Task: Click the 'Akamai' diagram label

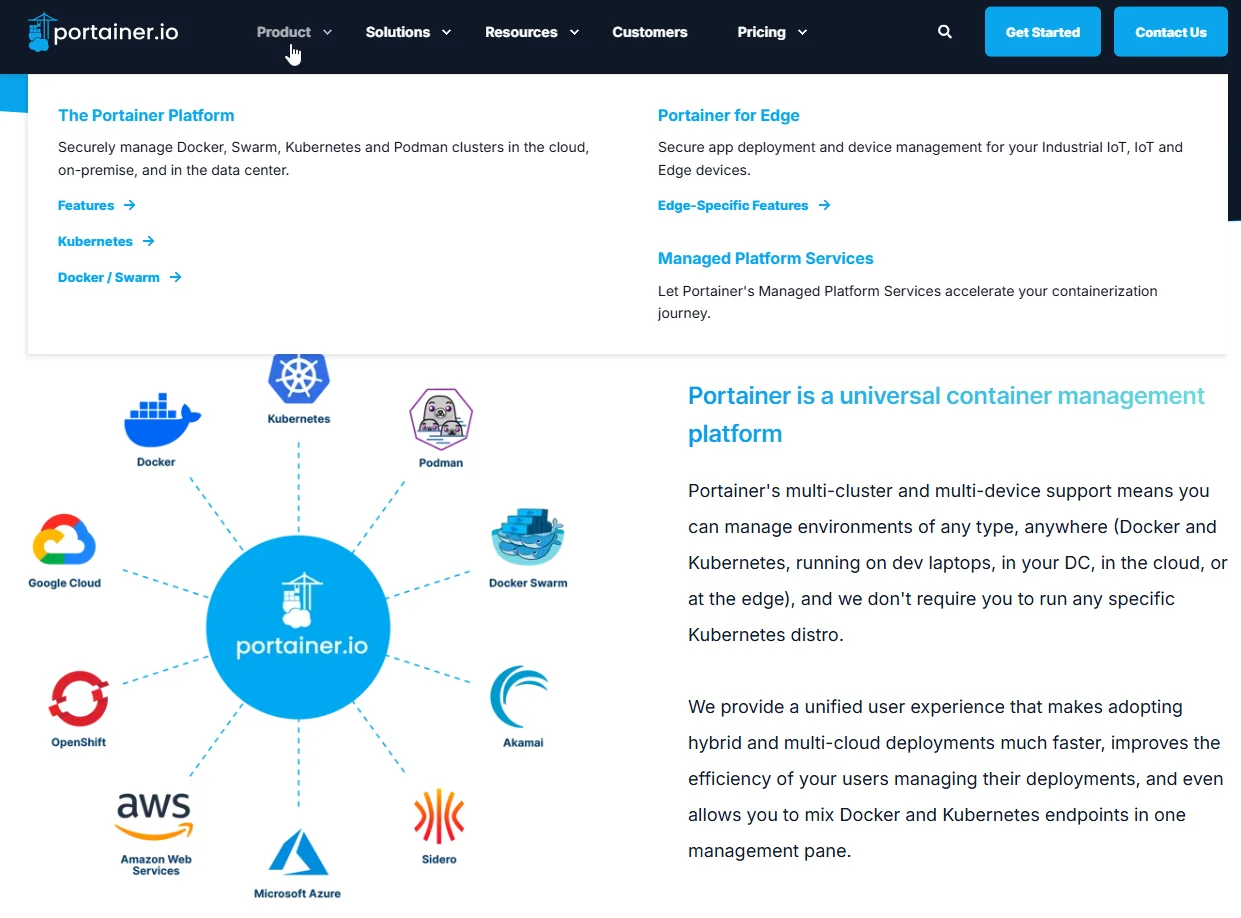Action: (523, 743)
